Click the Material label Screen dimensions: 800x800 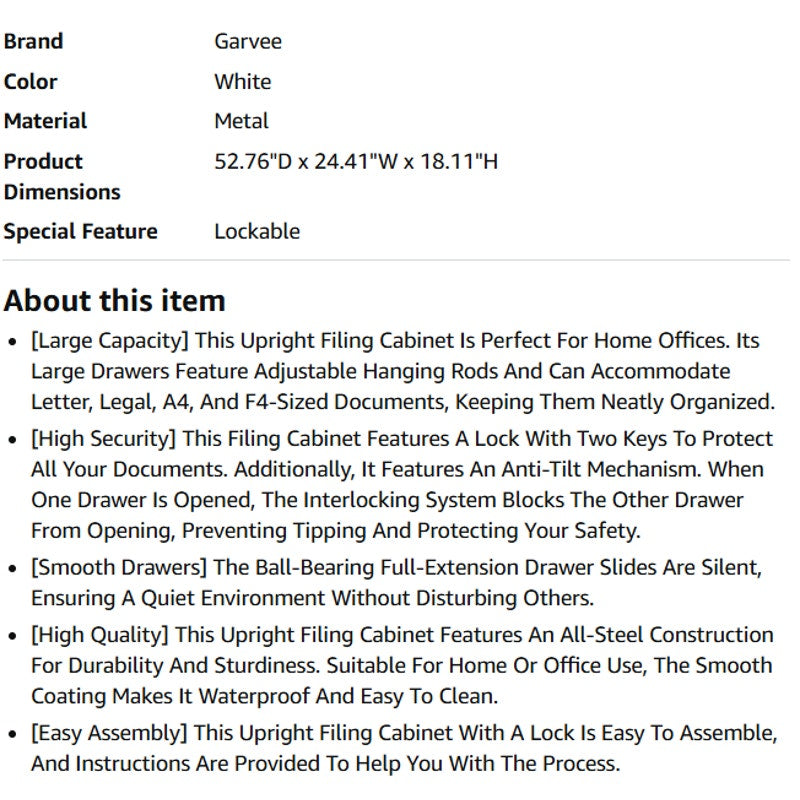(x=45, y=121)
